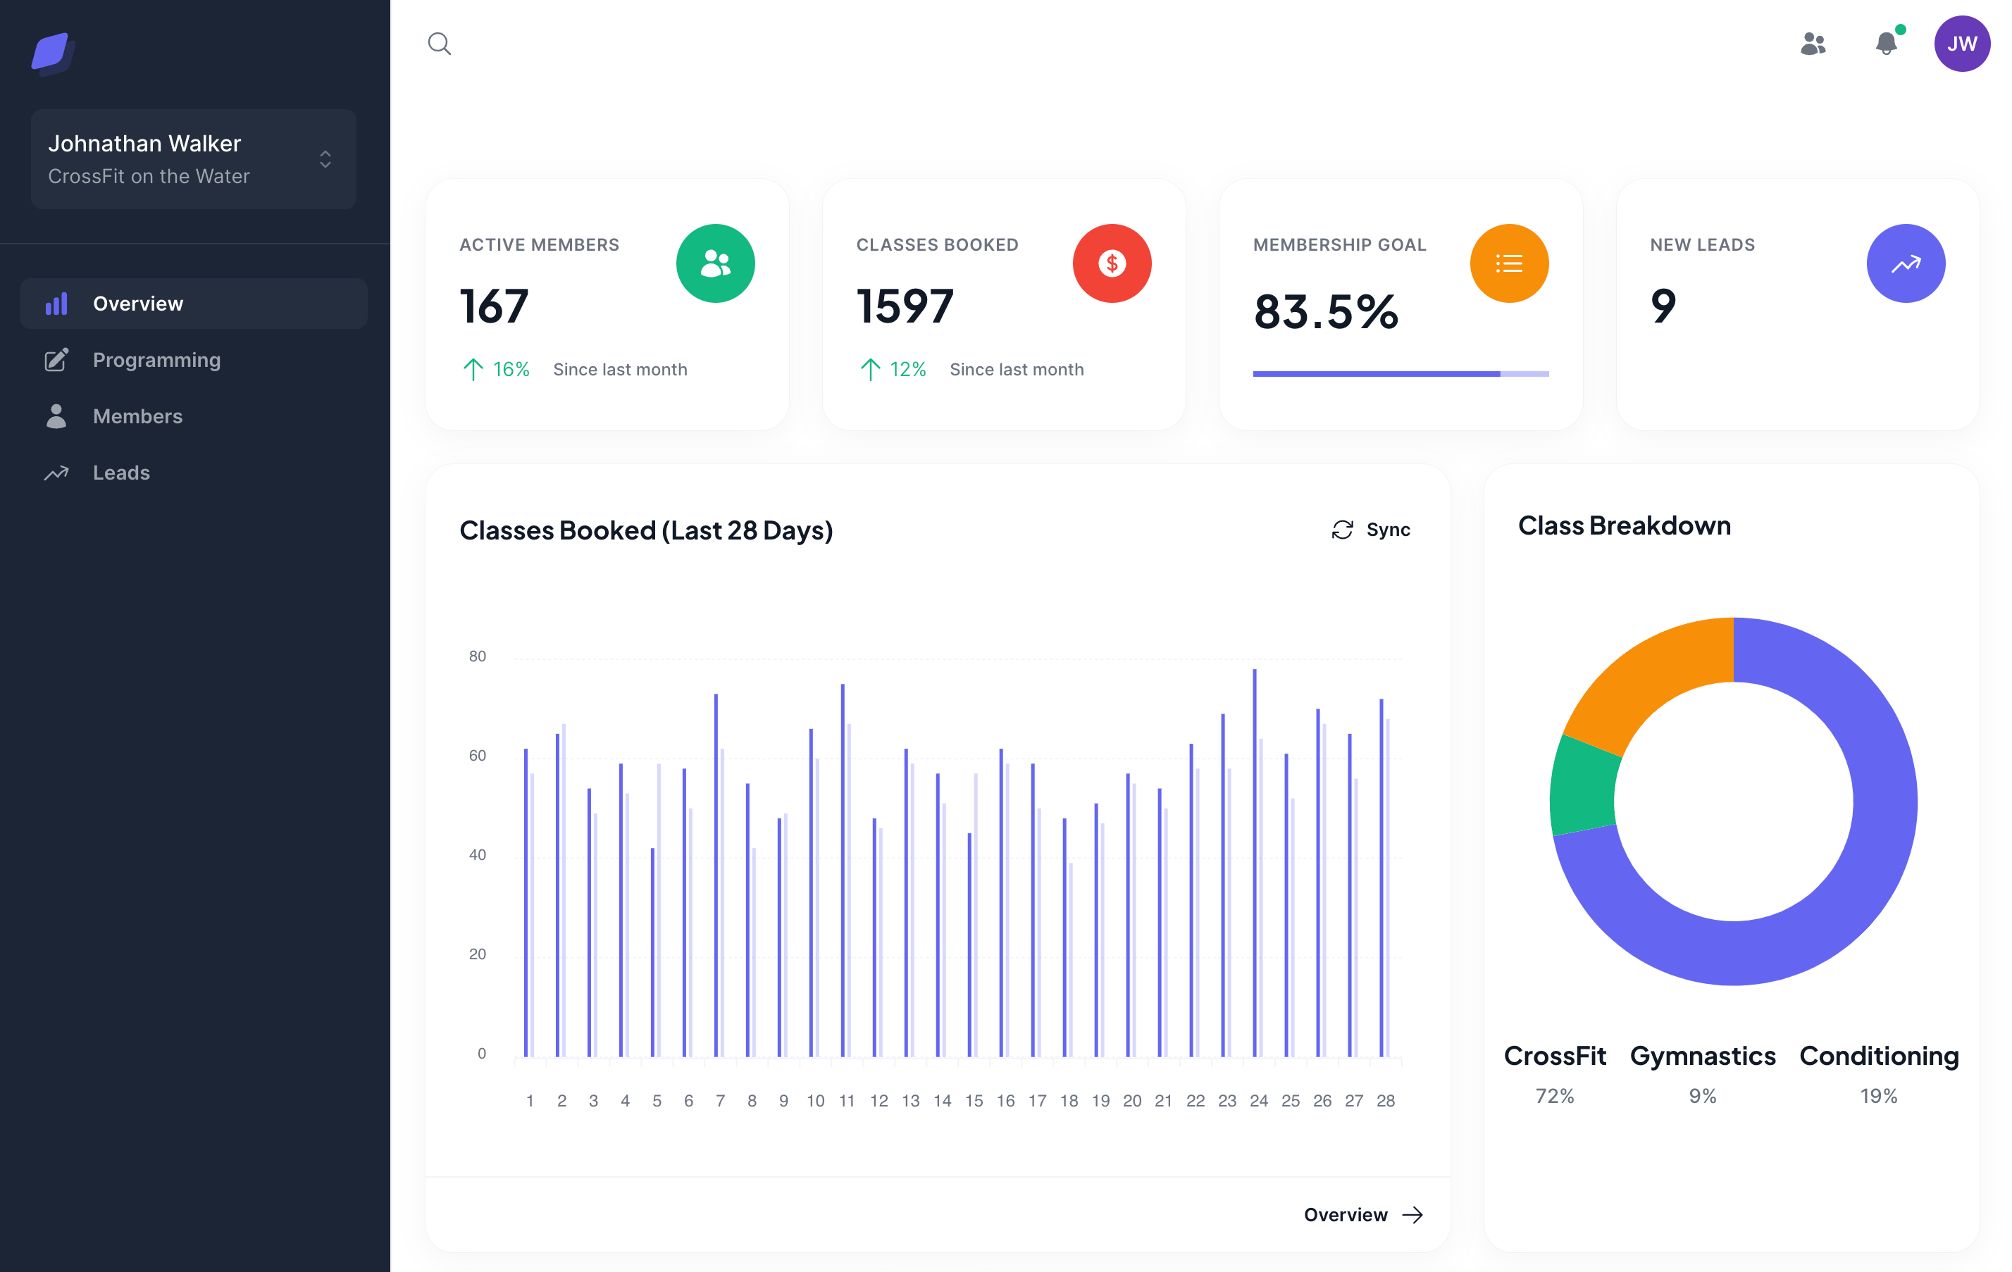This screenshot has width=2012, height=1272.
Task: Open the search magnifier icon
Action: (x=439, y=44)
